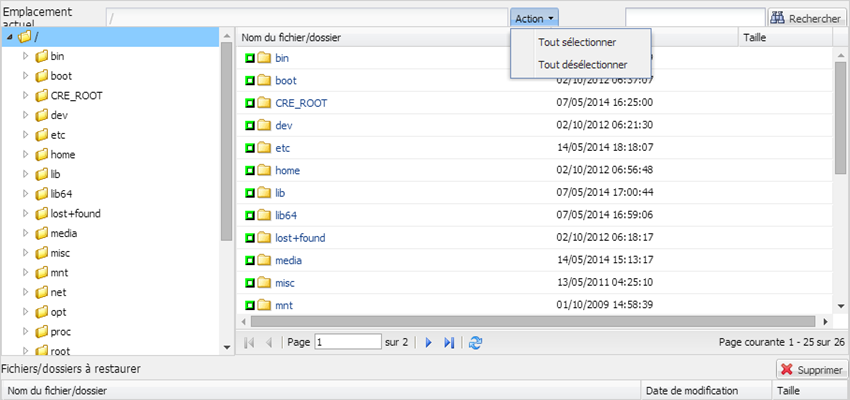
Task: Select the mnt item in tree
Action: 59,273
